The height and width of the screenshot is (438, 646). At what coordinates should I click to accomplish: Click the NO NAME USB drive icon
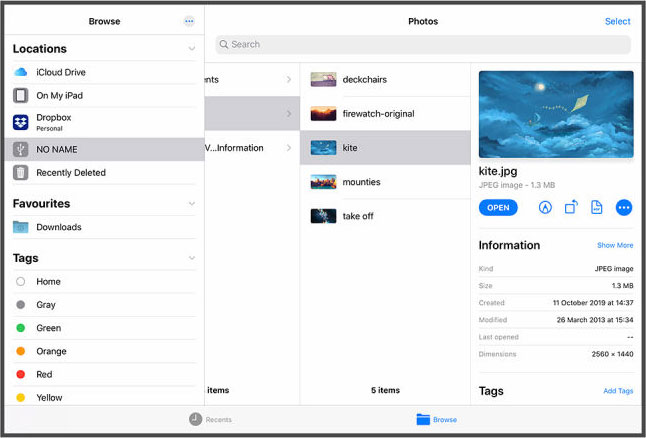(x=21, y=149)
